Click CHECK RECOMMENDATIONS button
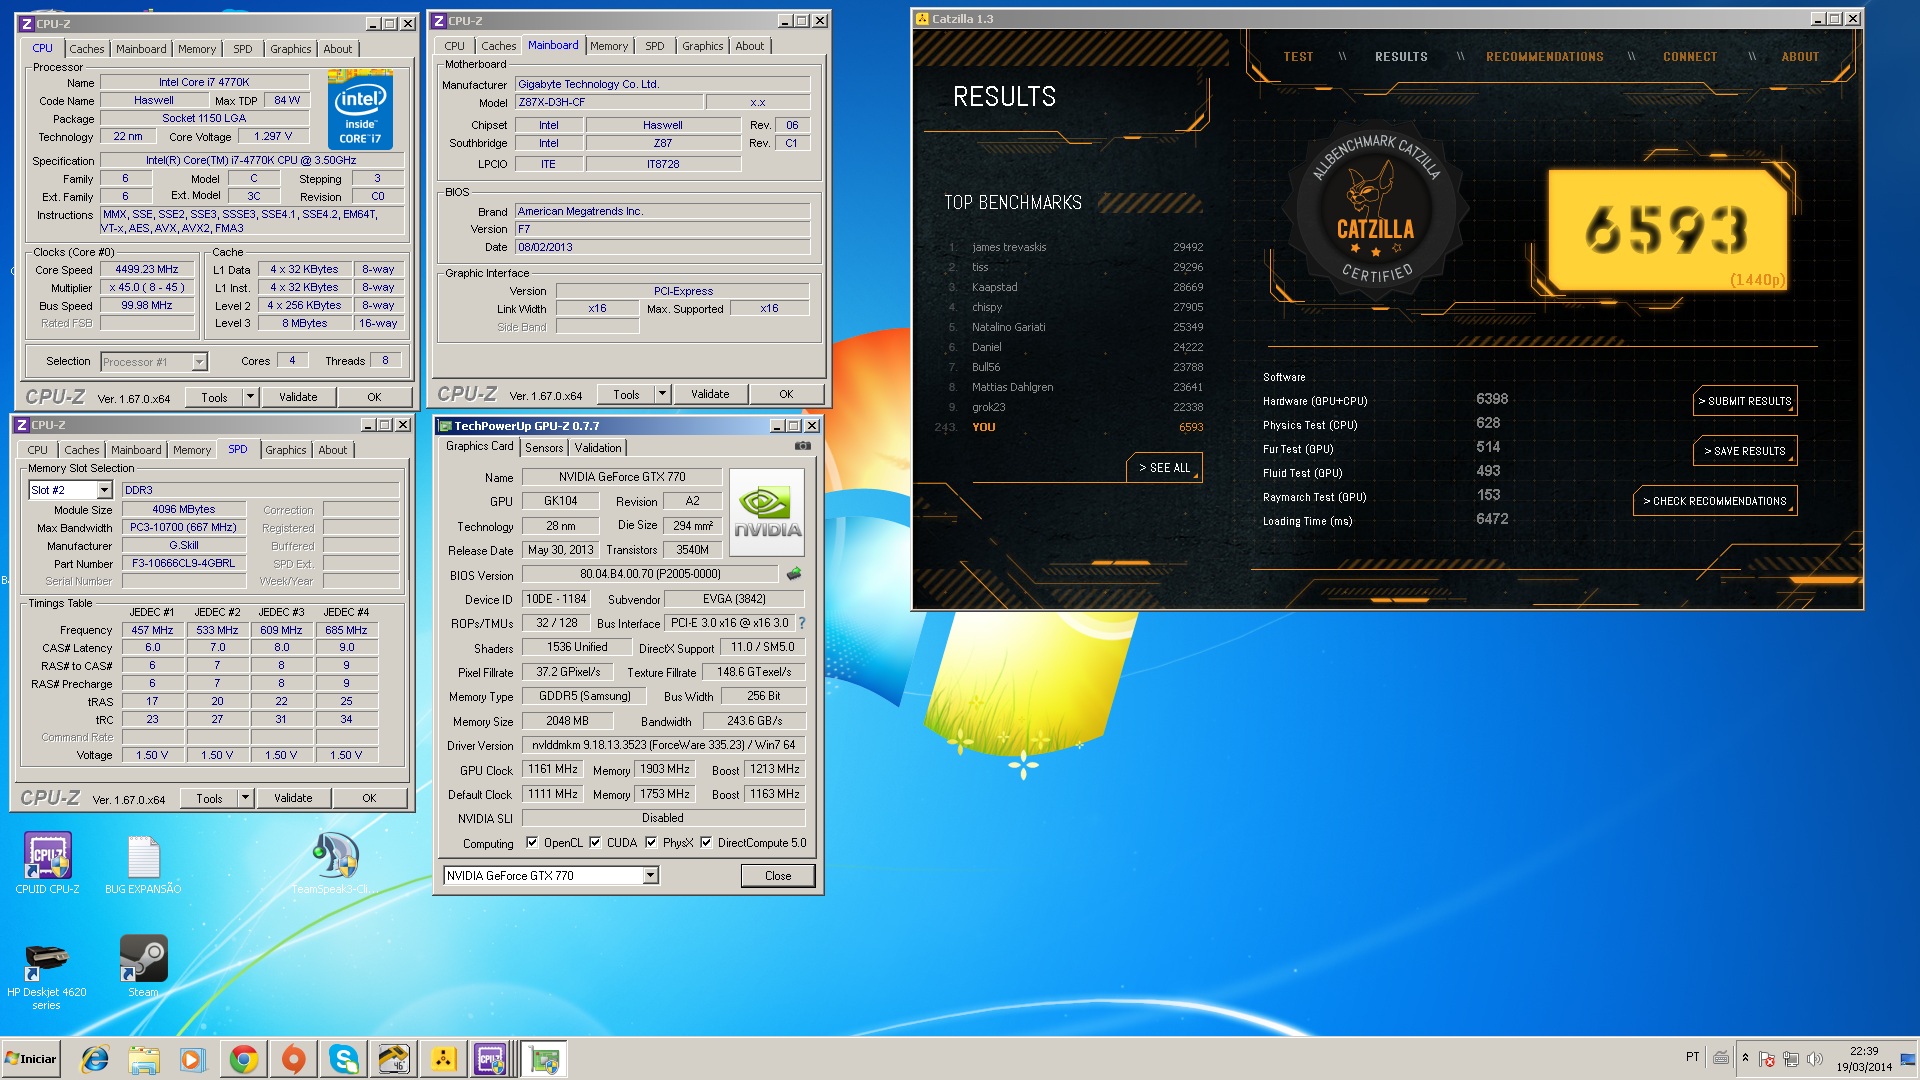1920x1080 pixels. tap(1715, 501)
